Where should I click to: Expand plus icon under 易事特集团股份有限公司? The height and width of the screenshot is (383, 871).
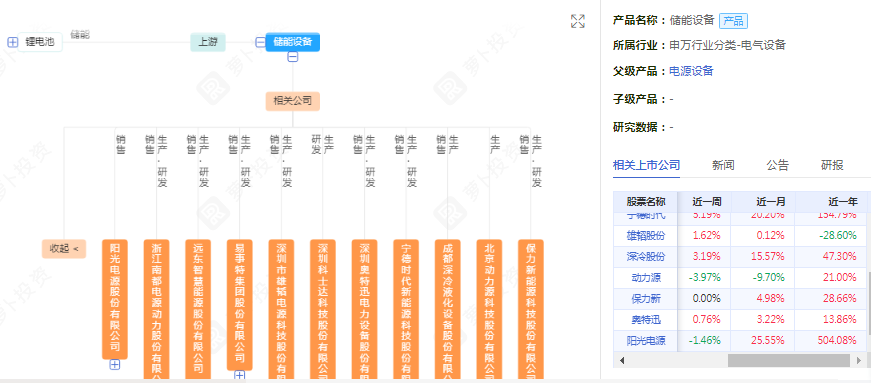[239, 376]
